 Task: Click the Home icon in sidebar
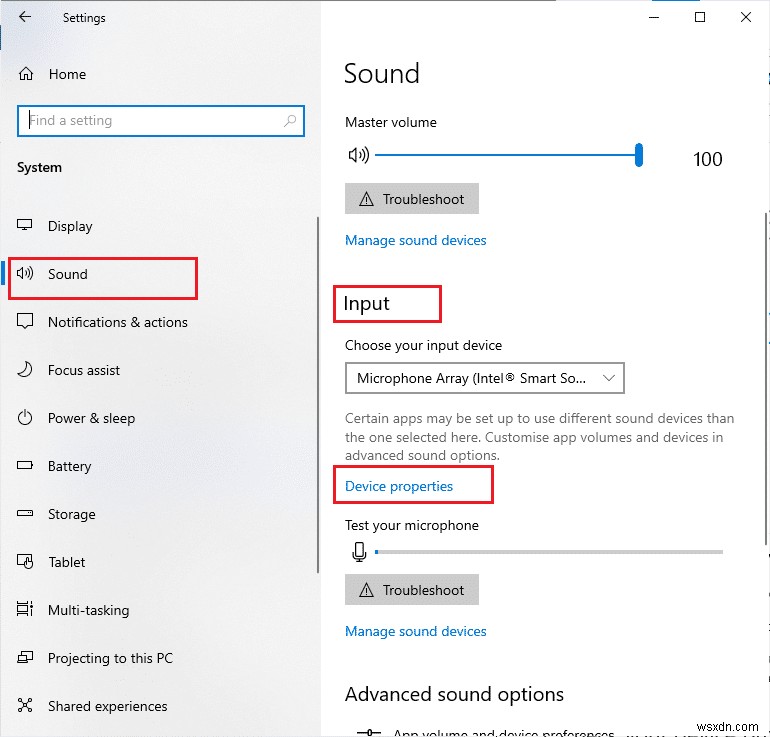[x=27, y=74]
